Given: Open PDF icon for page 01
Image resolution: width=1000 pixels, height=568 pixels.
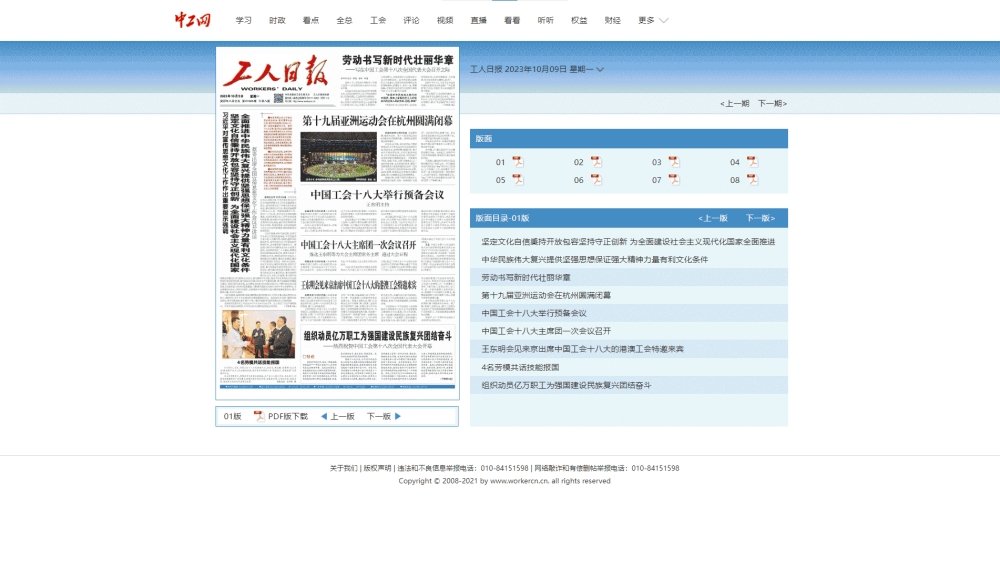Looking at the screenshot, I should pos(517,162).
